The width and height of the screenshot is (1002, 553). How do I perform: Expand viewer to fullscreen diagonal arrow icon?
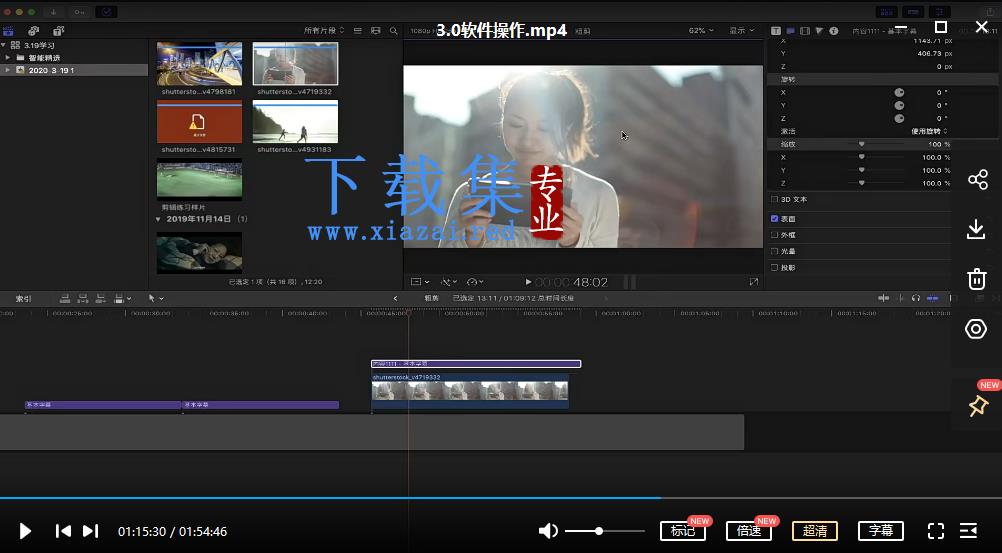pyautogui.click(x=753, y=281)
